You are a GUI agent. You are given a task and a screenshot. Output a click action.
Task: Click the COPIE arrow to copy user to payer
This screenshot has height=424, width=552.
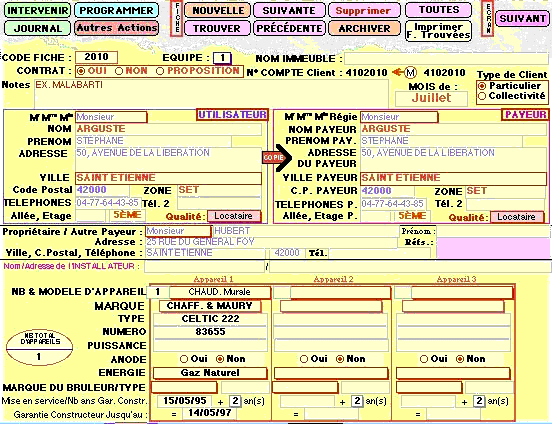click(277, 157)
